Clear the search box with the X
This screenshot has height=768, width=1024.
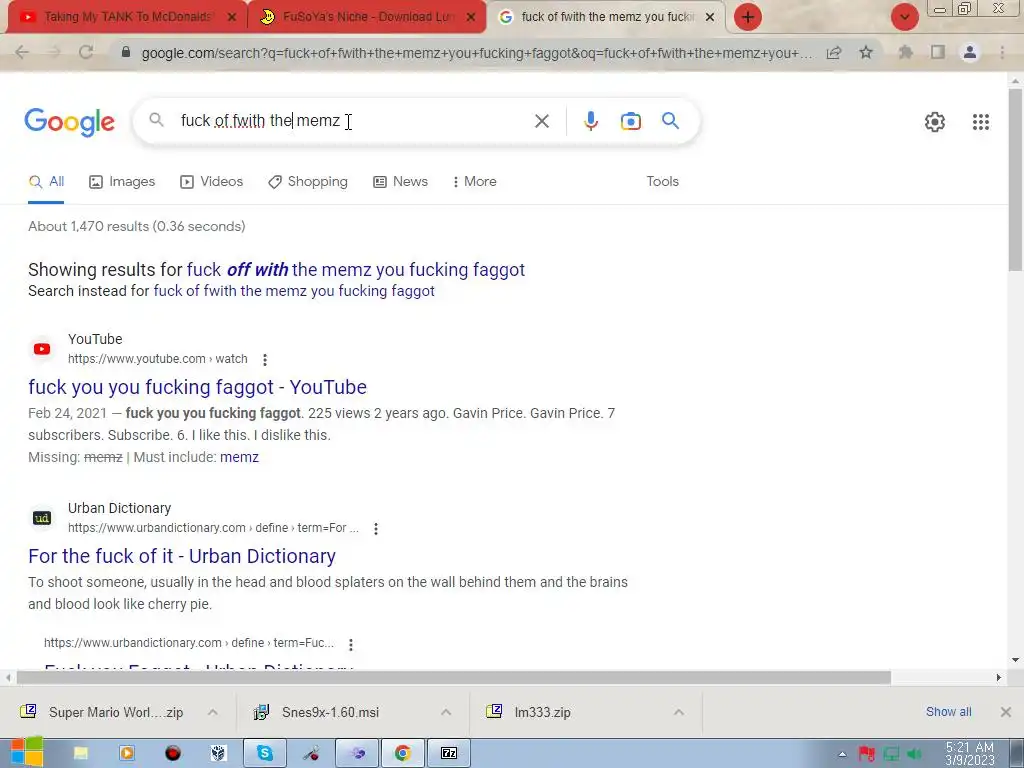(541, 121)
